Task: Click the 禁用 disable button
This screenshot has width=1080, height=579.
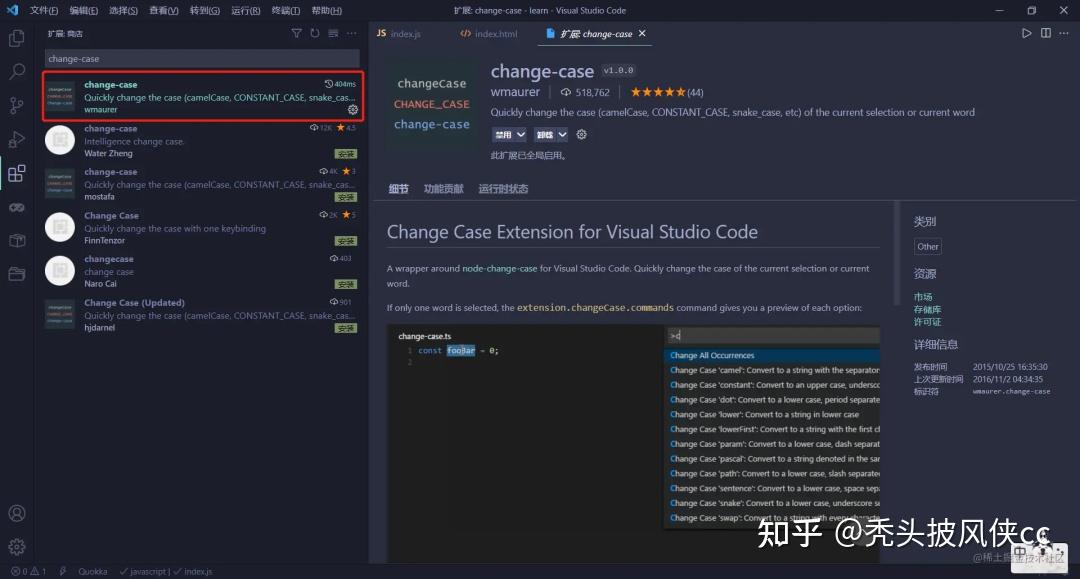Action: tap(503, 134)
